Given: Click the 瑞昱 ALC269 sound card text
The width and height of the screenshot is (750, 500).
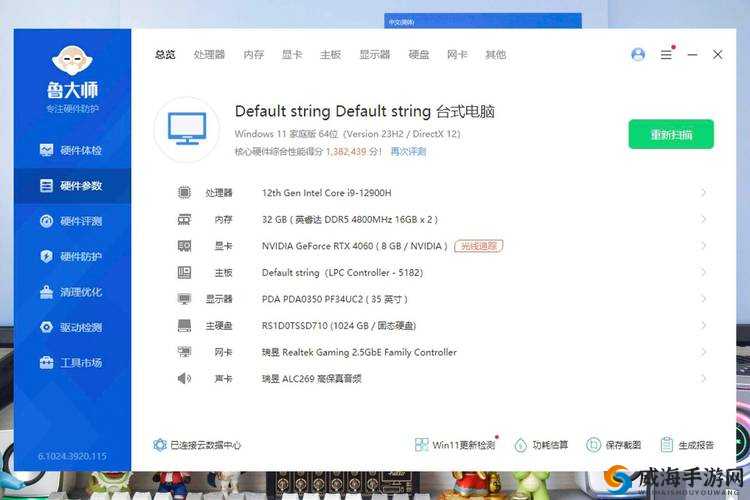Looking at the screenshot, I should [x=311, y=378].
